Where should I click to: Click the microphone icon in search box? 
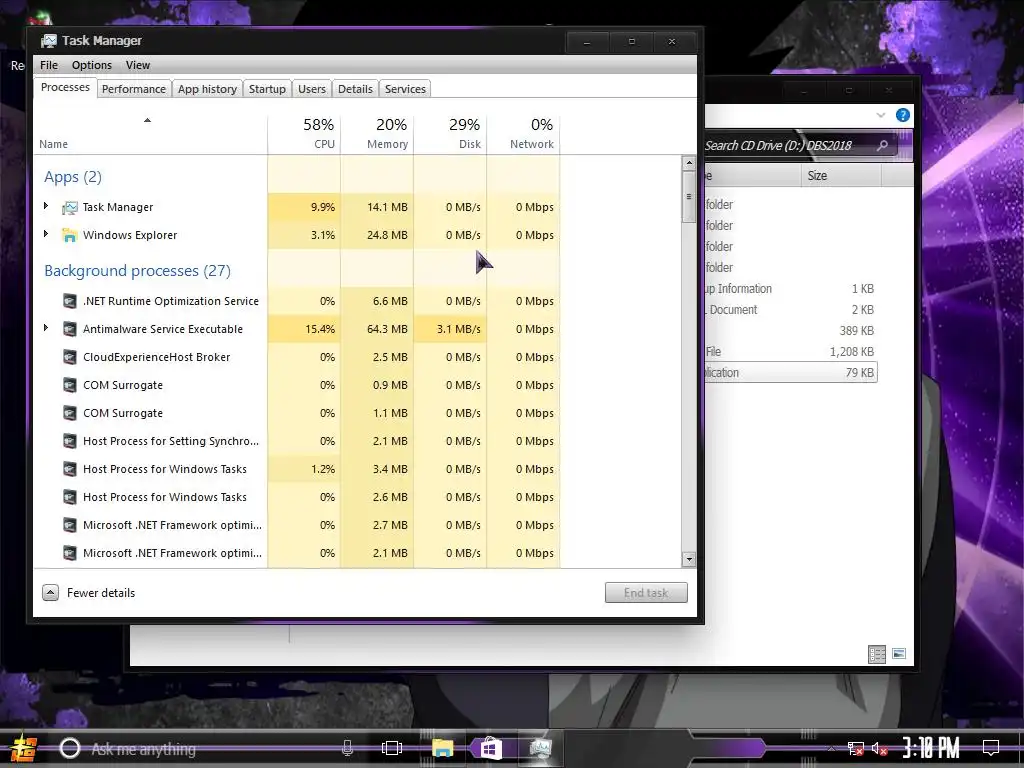coord(347,748)
